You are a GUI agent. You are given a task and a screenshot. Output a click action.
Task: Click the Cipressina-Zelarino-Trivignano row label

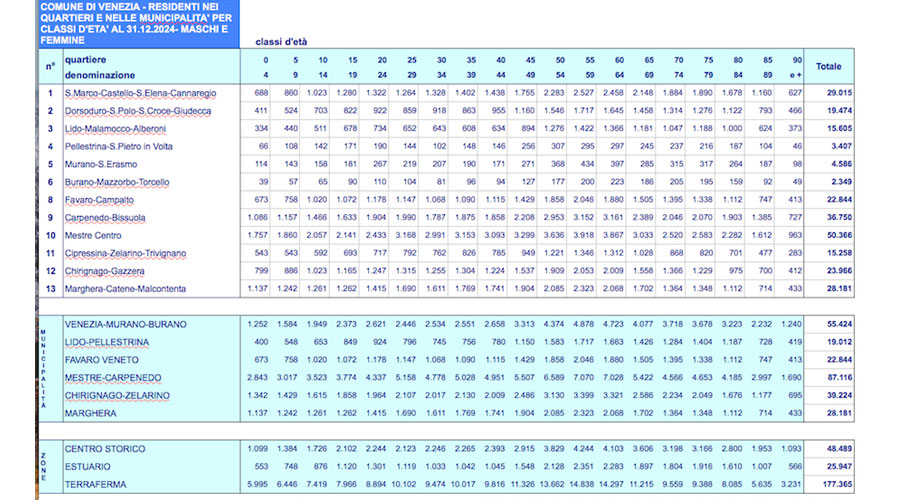[125, 253]
